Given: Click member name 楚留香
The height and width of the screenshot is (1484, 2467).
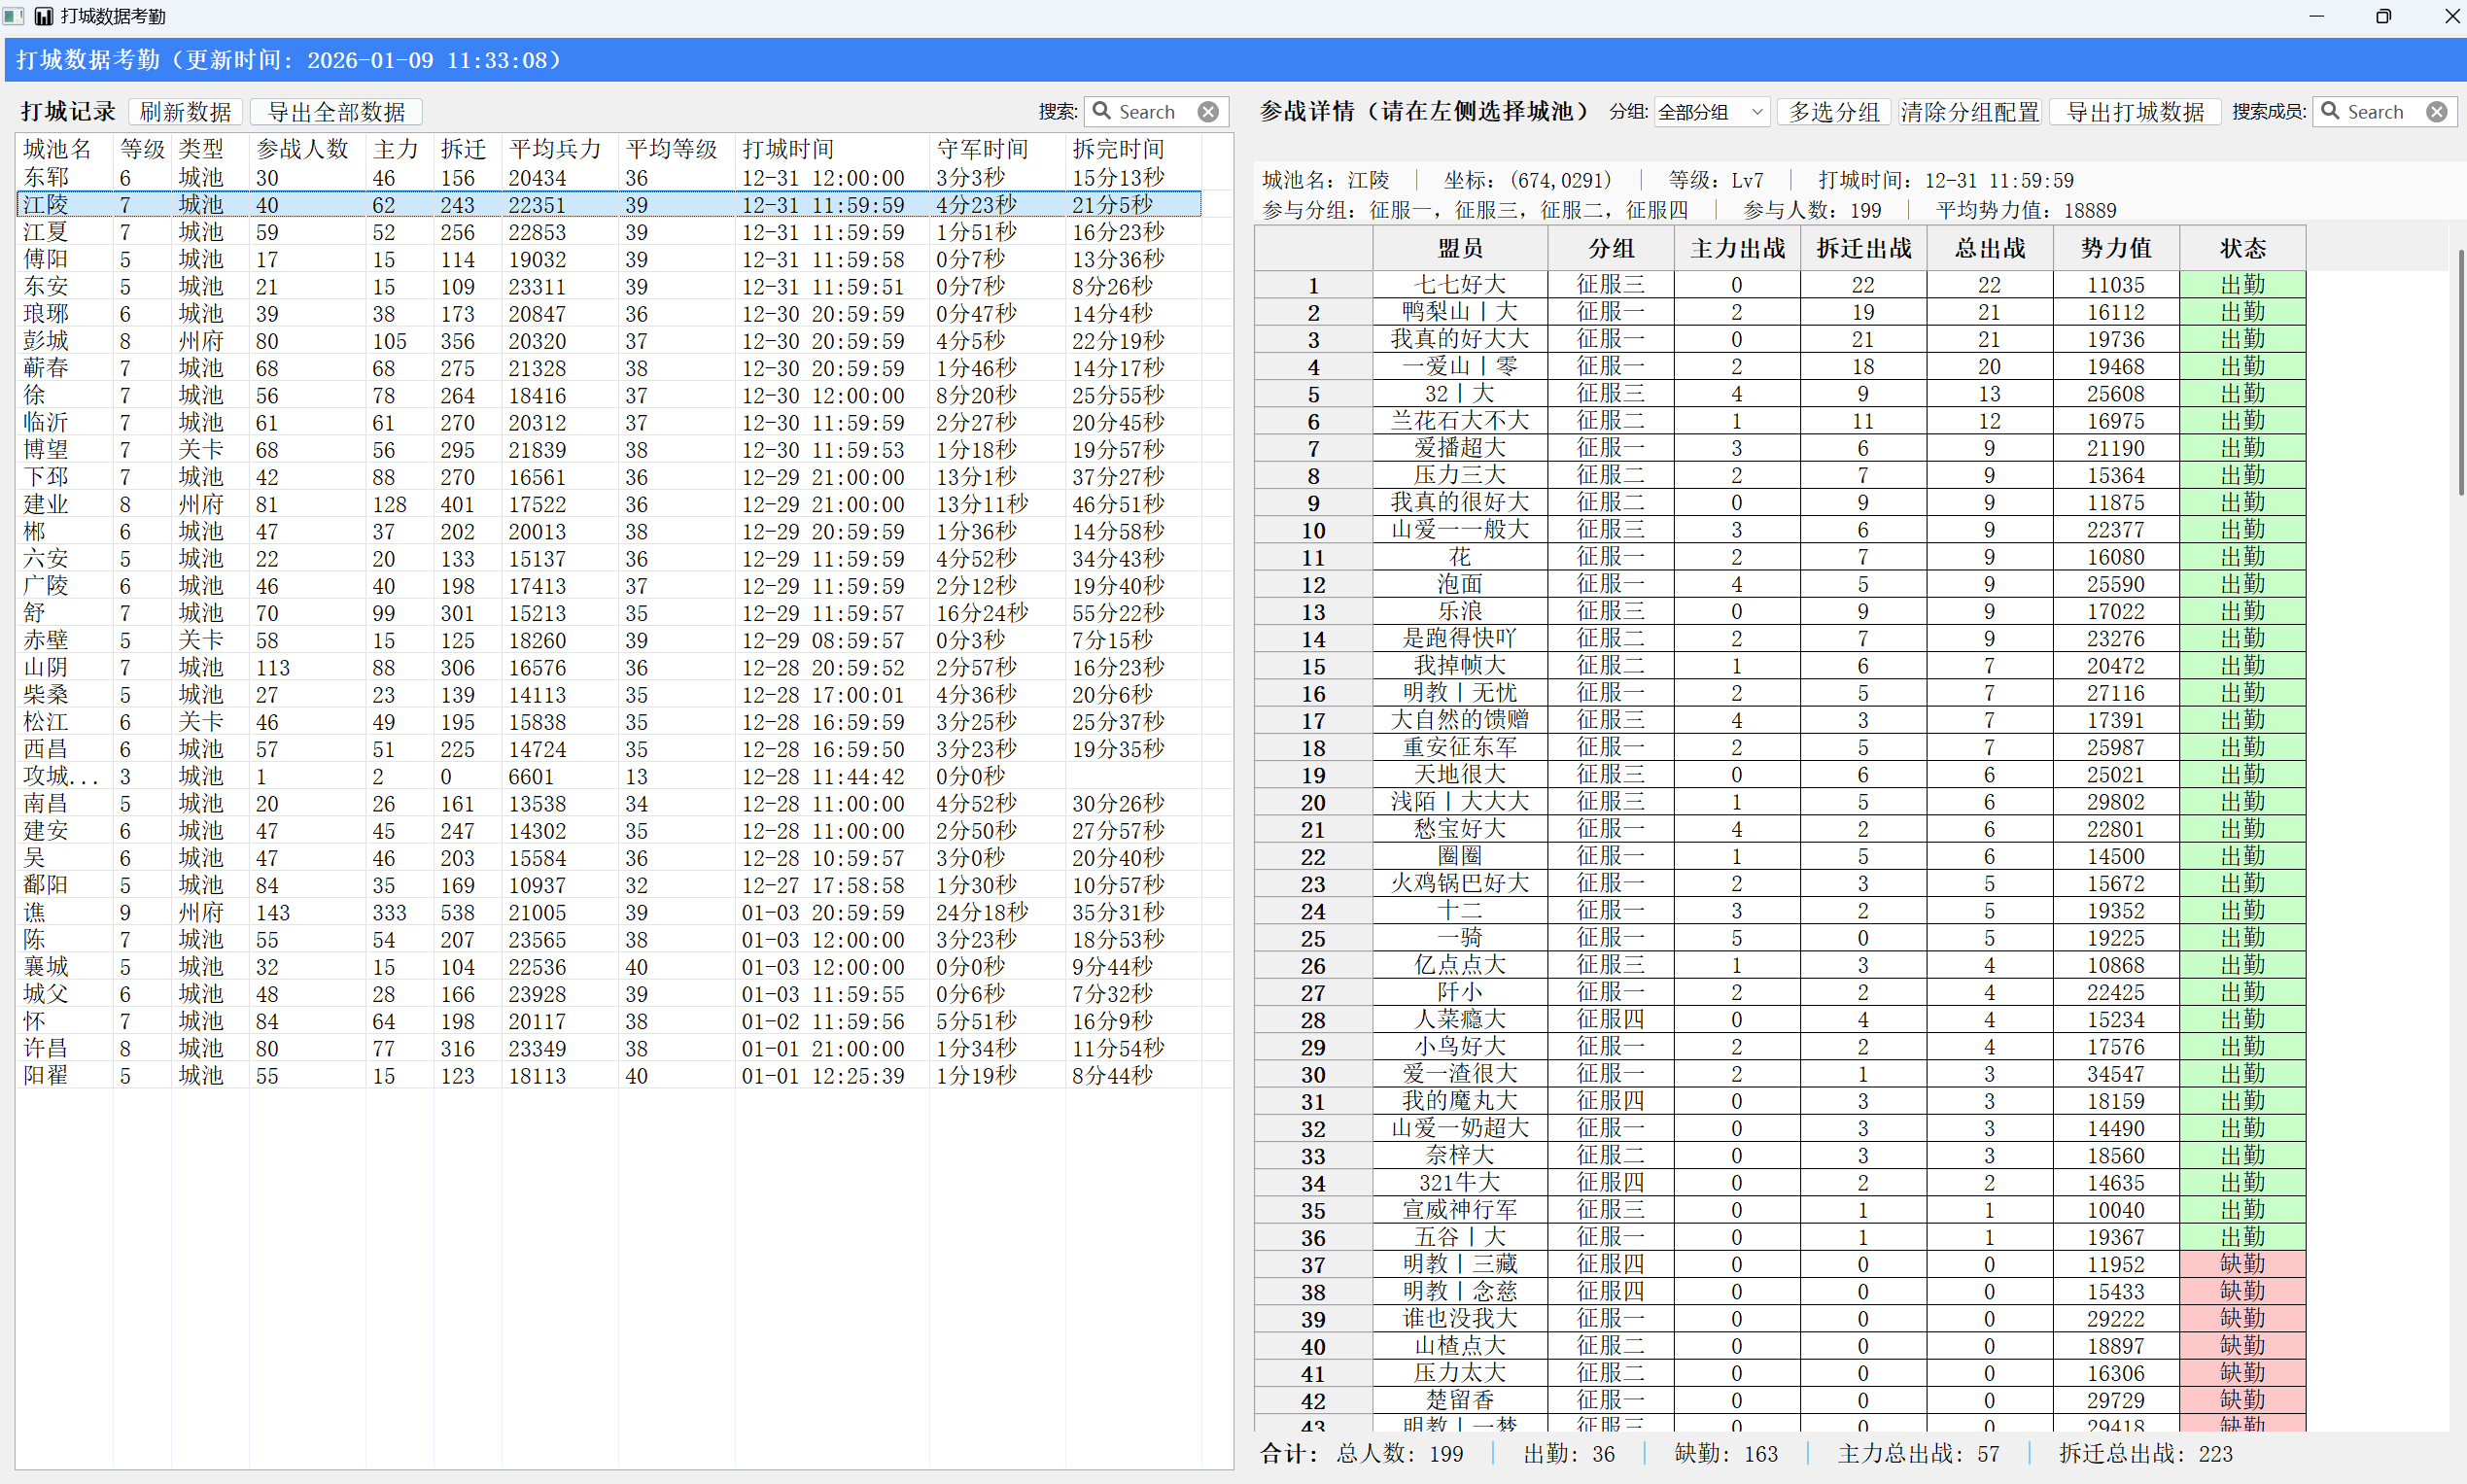Looking at the screenshot, I should [x=1460, y=1400].
